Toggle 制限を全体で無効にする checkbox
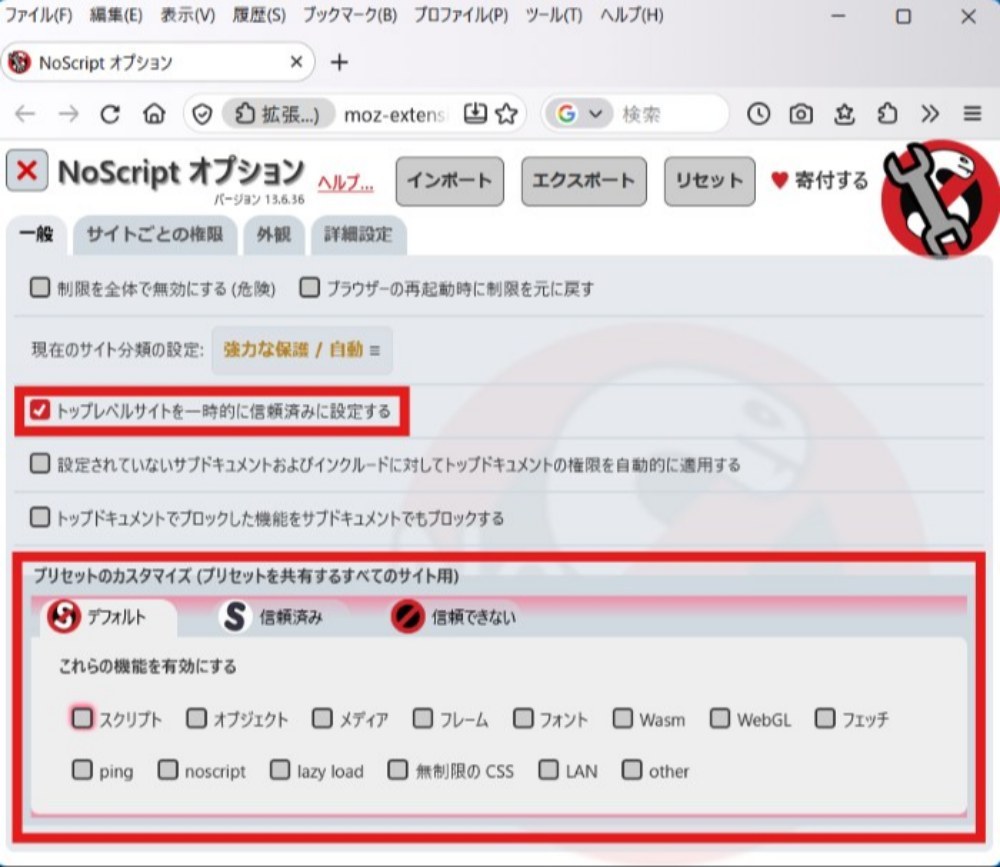 pyautogui.click(x=40, y=288)
